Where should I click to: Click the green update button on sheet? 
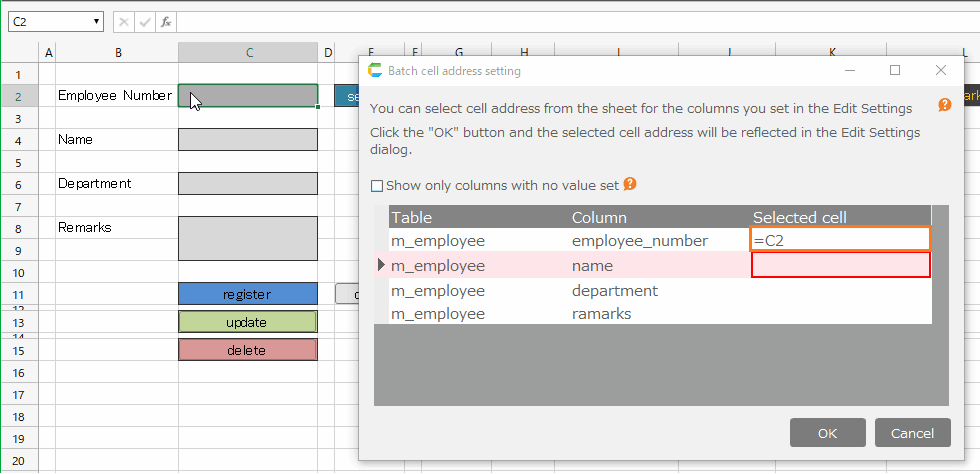(248, 322)
